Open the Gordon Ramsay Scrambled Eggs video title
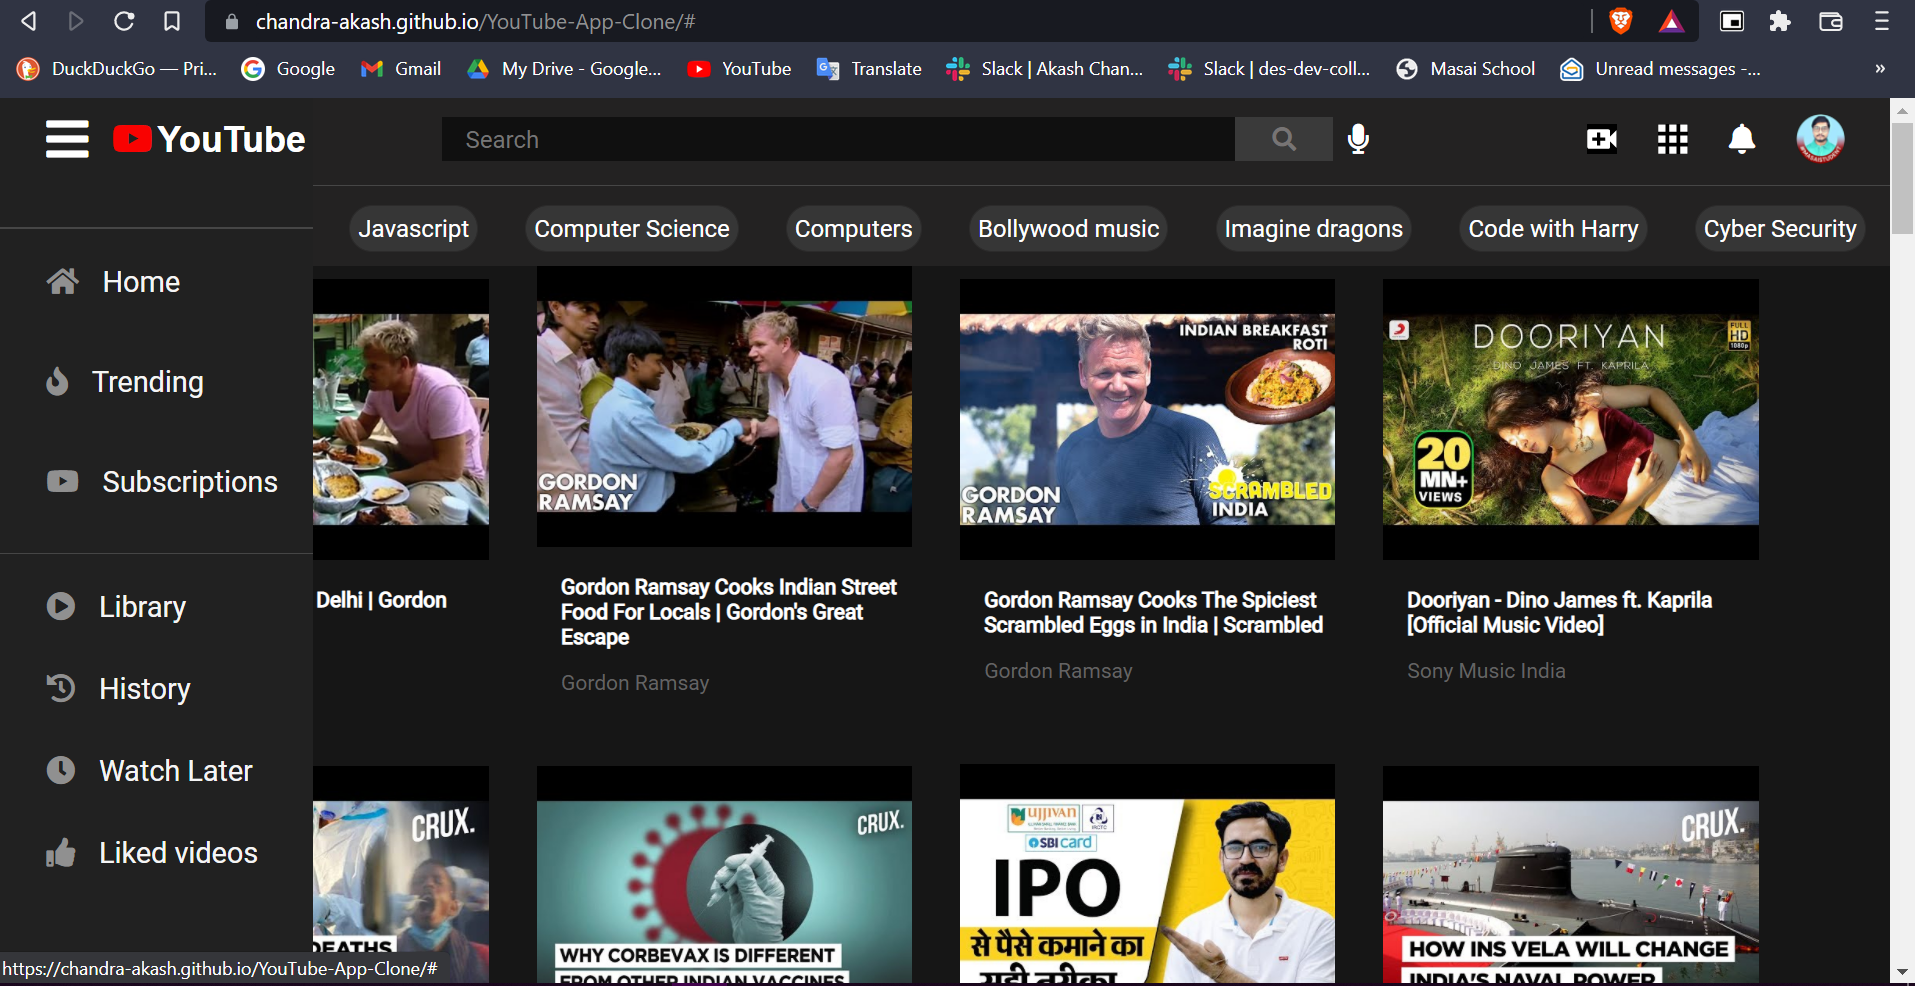 pos(1152,612)
